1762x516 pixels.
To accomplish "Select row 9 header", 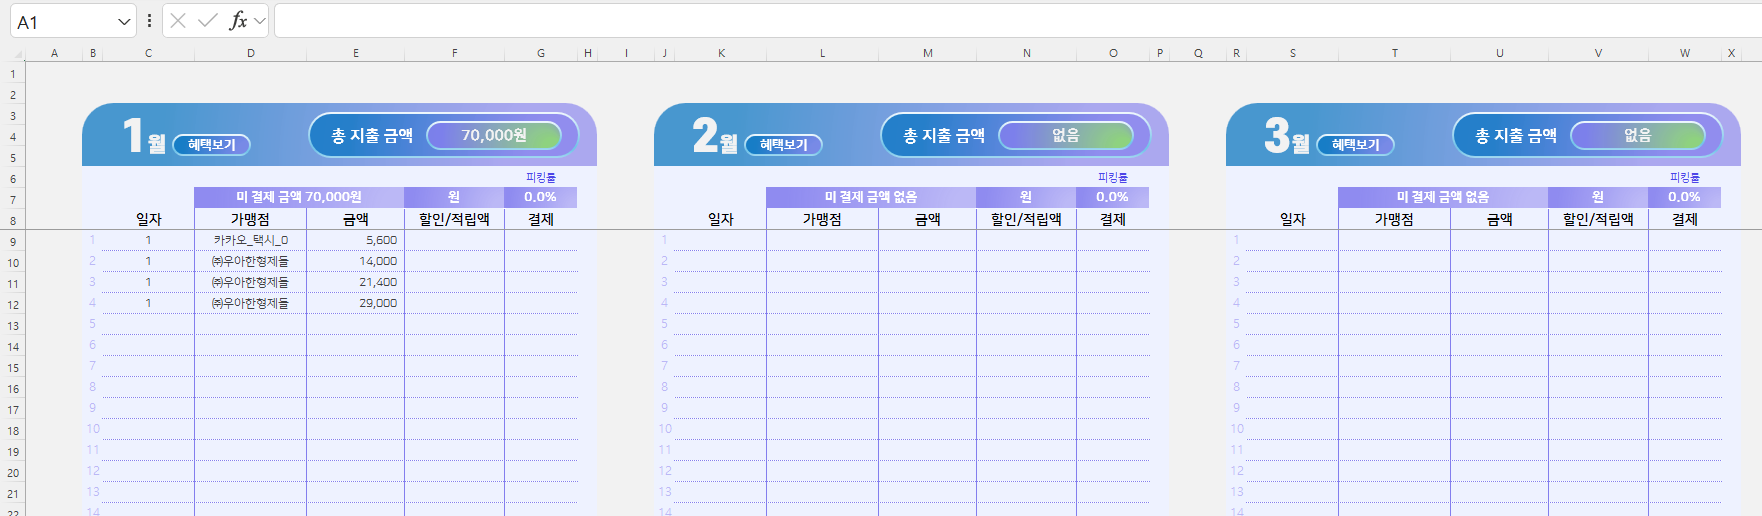I will 13,242.
